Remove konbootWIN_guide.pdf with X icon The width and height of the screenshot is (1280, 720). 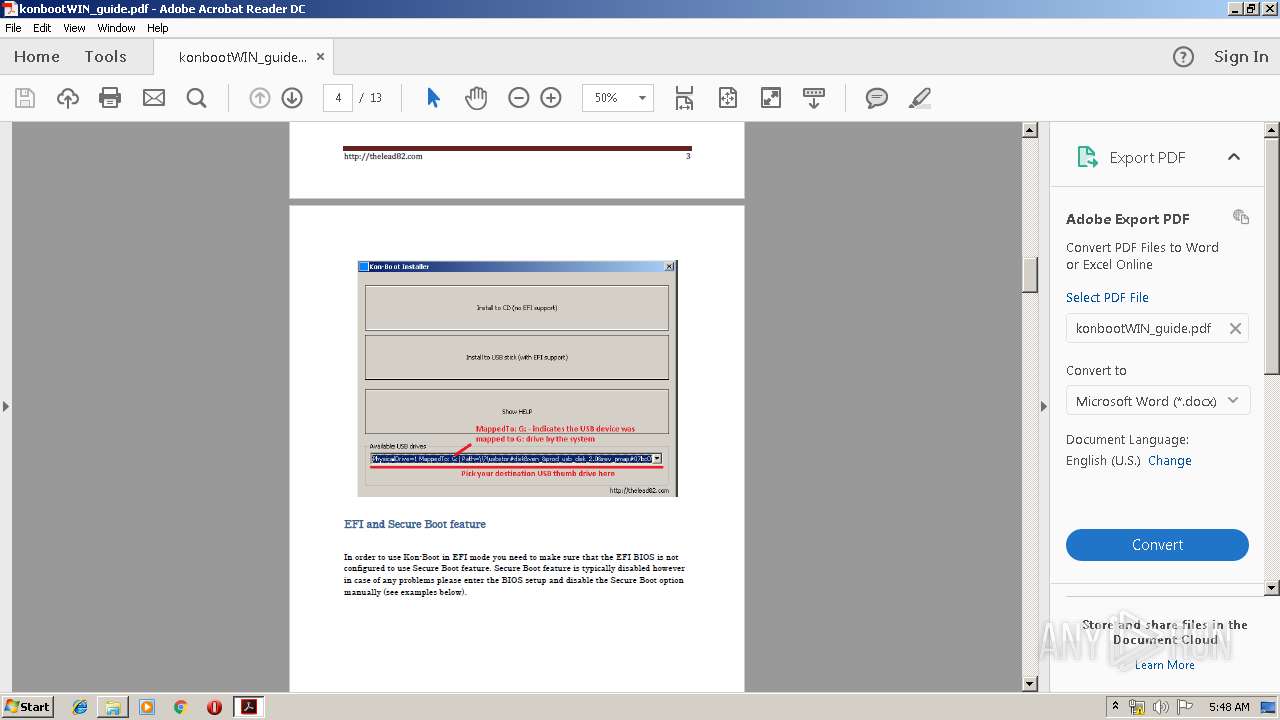(x=1235, y=328)
